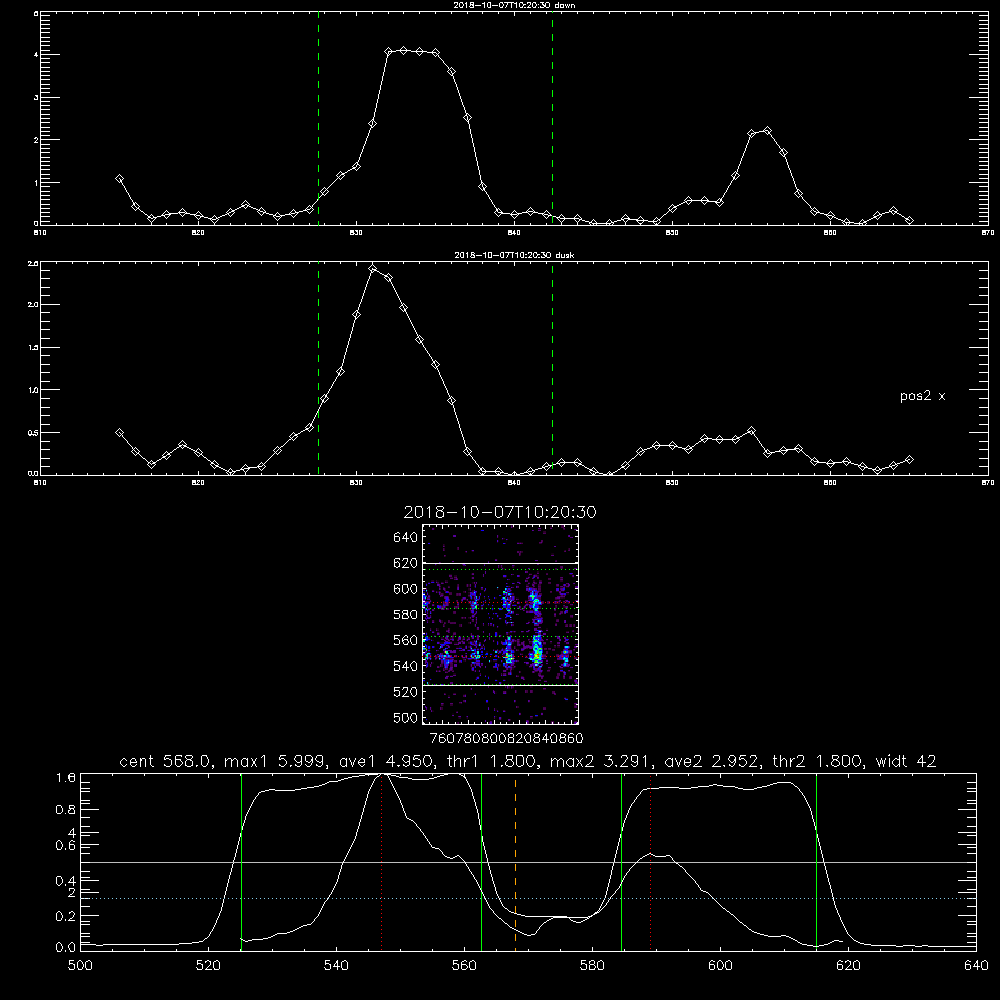Select the 'max2 3.291' value
Screen dimensions: 1000x1000
598,761
